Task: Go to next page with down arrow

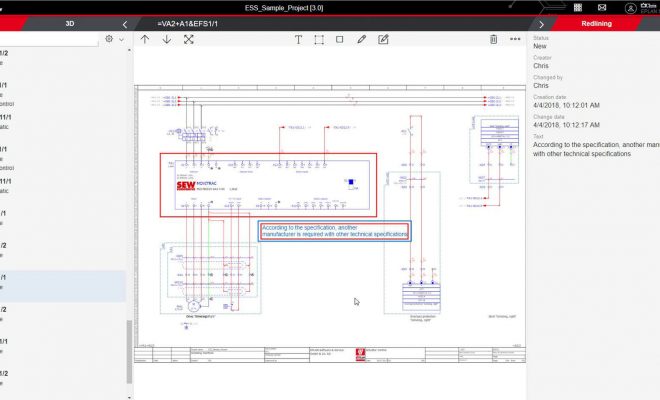Action: (x=167, y=40)
